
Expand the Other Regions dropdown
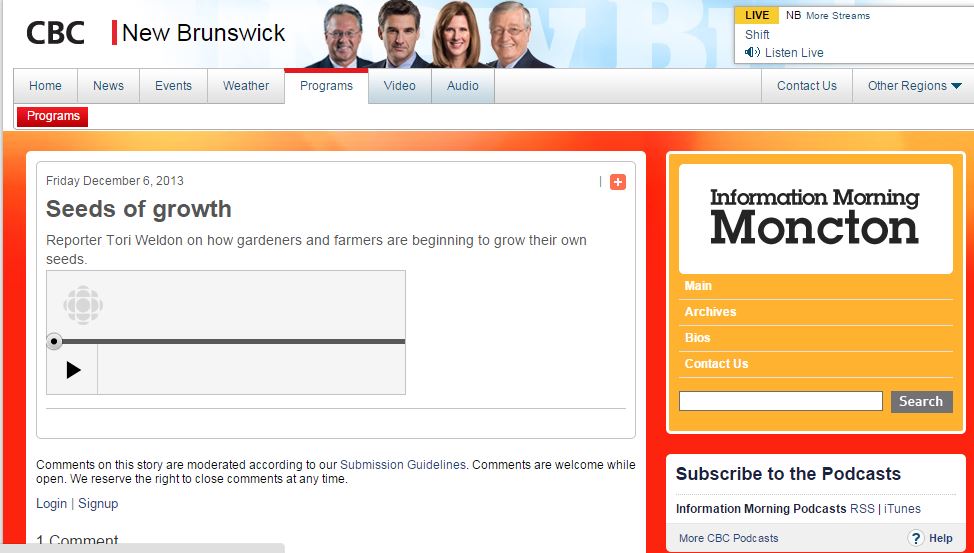pyautogui.click(x=914, y=86)
